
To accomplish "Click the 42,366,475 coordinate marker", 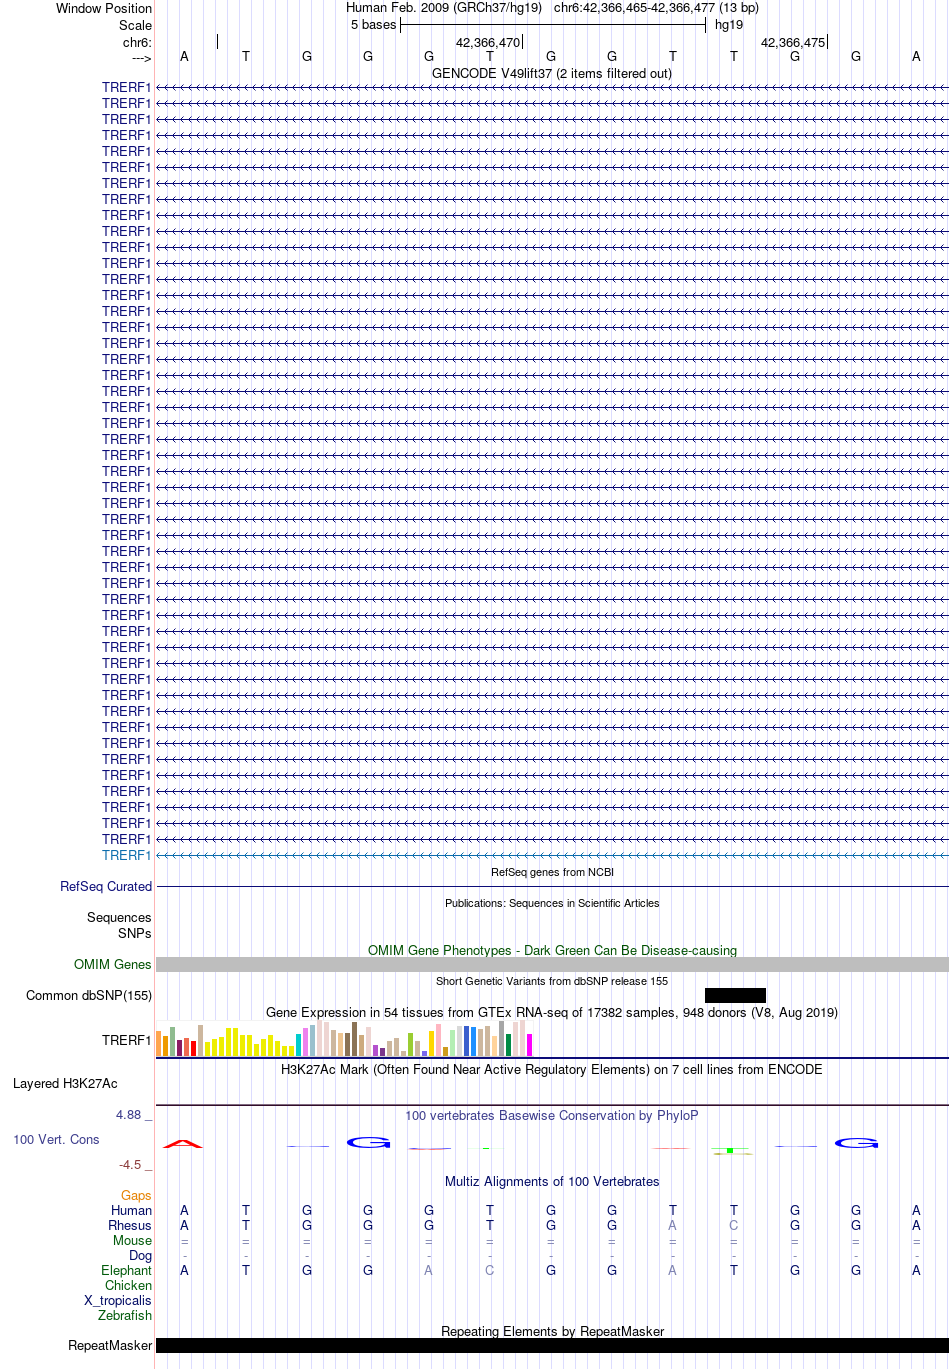I will pyautogui.click(x=793, y=43).
